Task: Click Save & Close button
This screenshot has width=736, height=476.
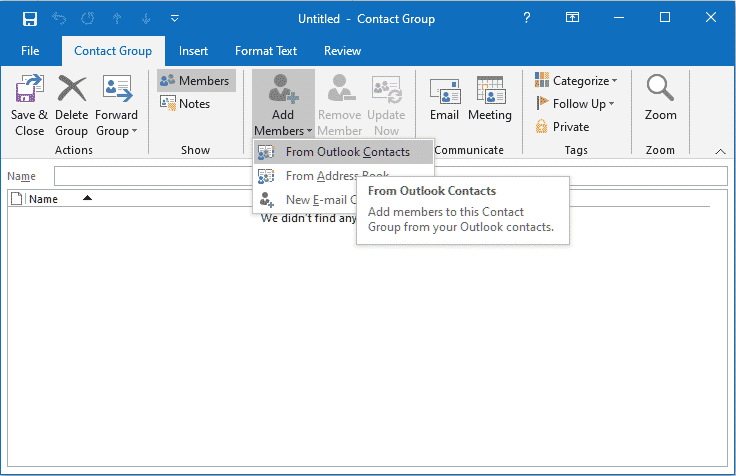Action: tap(30, 105)
